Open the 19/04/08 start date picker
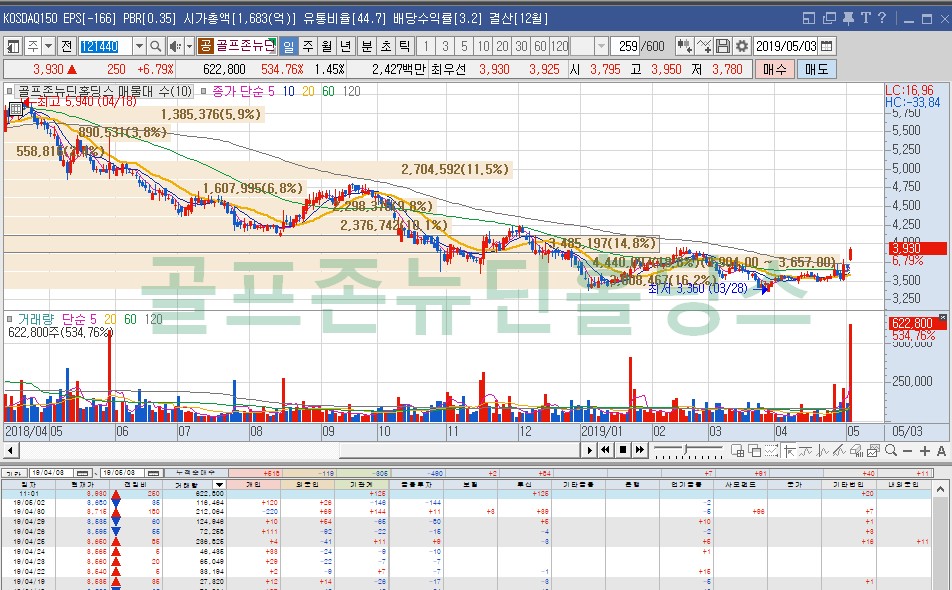Screen dimensions: 952x590 (x=83, y=473)
